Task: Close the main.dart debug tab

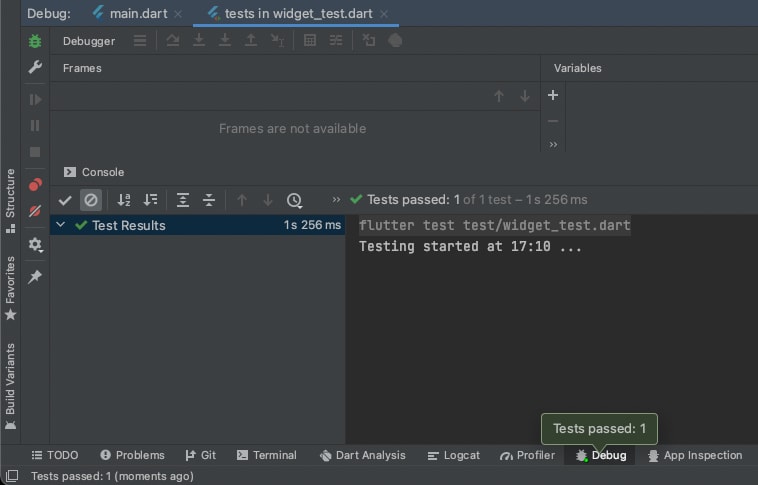Action: click(178, 14)
